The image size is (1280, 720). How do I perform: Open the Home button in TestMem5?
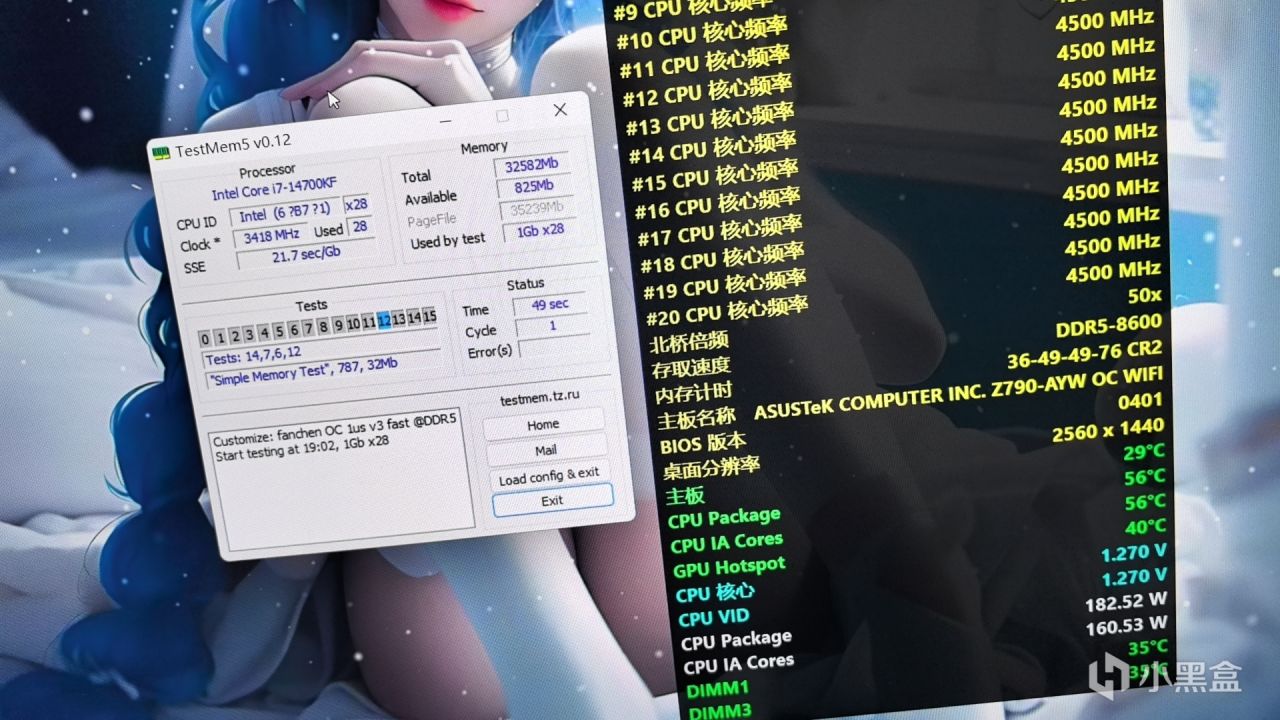[544, 425]
